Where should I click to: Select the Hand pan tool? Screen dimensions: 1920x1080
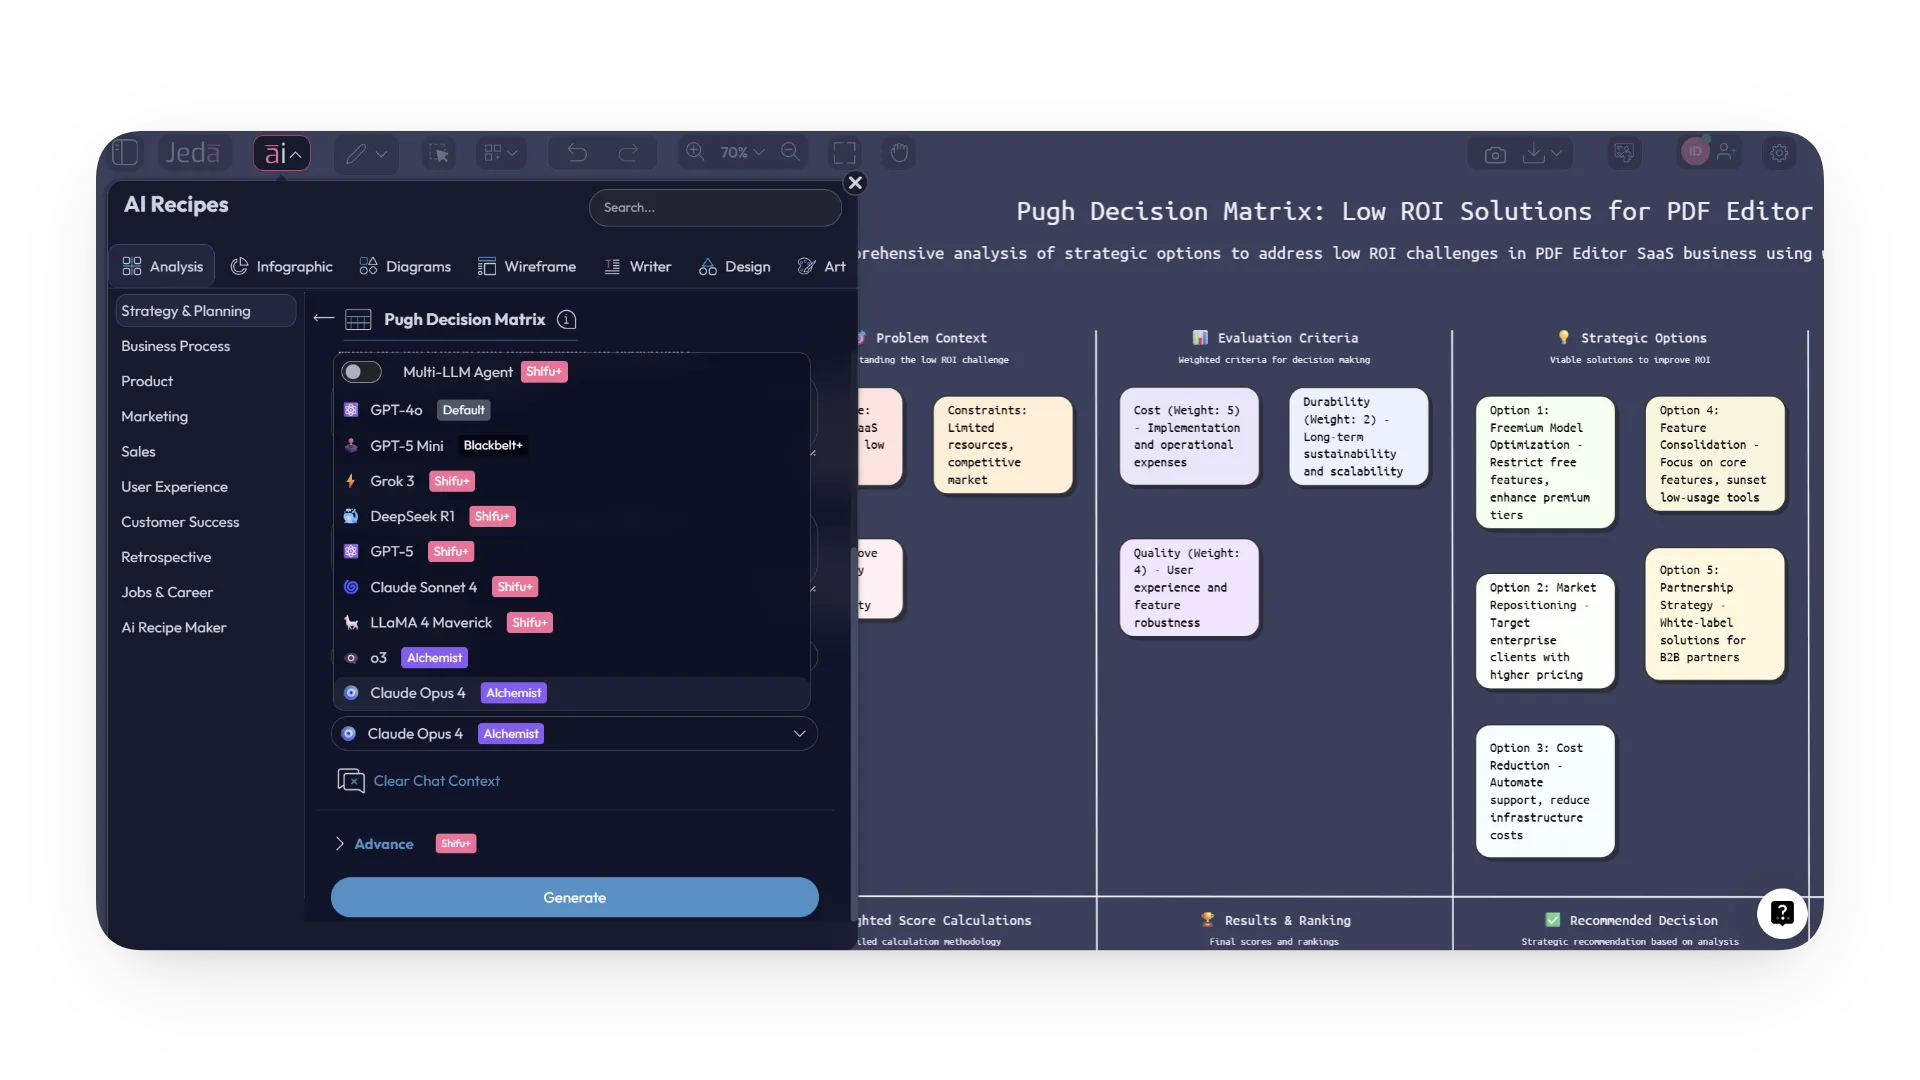point(898,152)
